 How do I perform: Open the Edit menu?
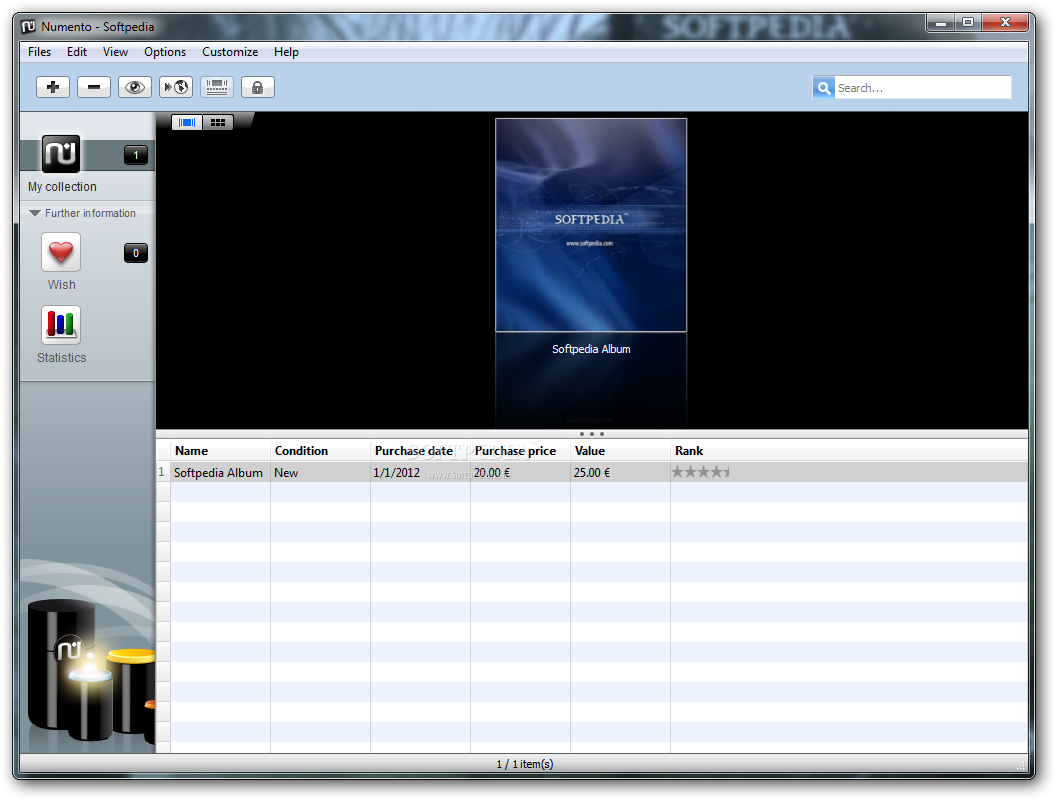tap(76, 52)
